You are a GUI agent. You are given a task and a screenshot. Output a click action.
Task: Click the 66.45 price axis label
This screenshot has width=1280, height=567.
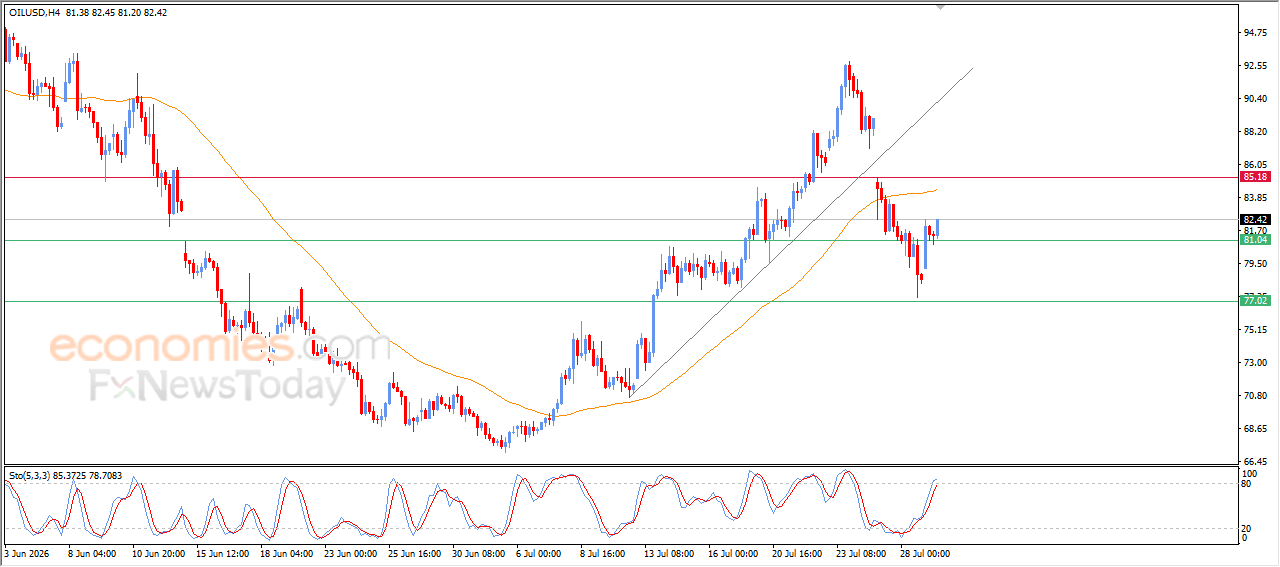coord(1255,461)
